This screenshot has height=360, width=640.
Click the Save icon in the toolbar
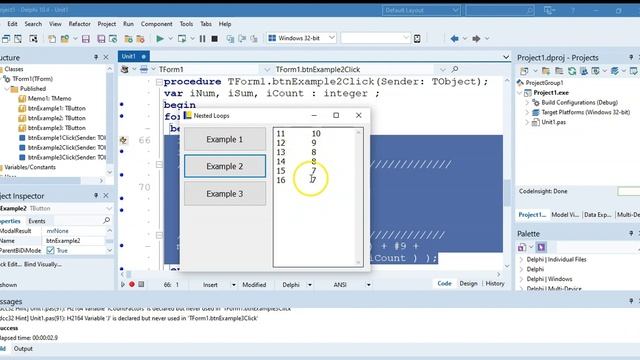pyautogui.click(x=85, y=39)
